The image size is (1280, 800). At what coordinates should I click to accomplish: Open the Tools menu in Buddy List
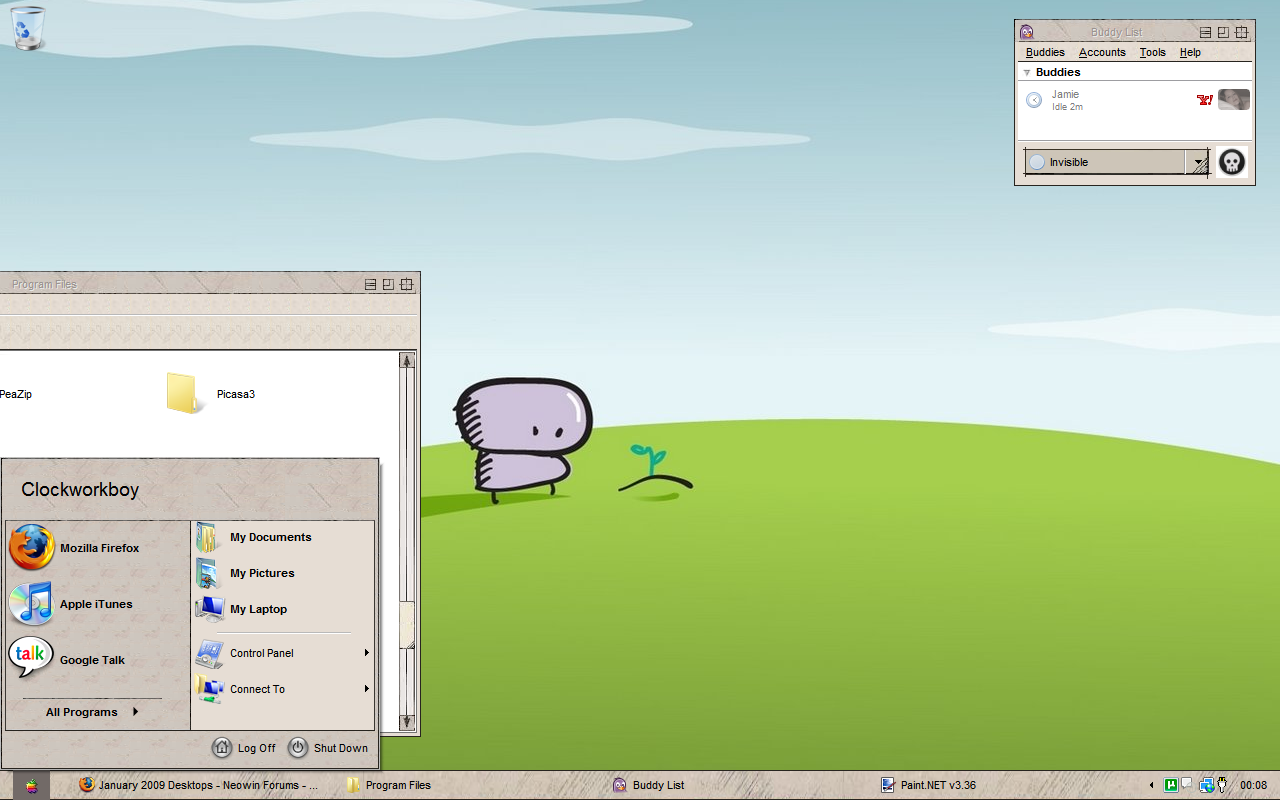point(1152,52)
